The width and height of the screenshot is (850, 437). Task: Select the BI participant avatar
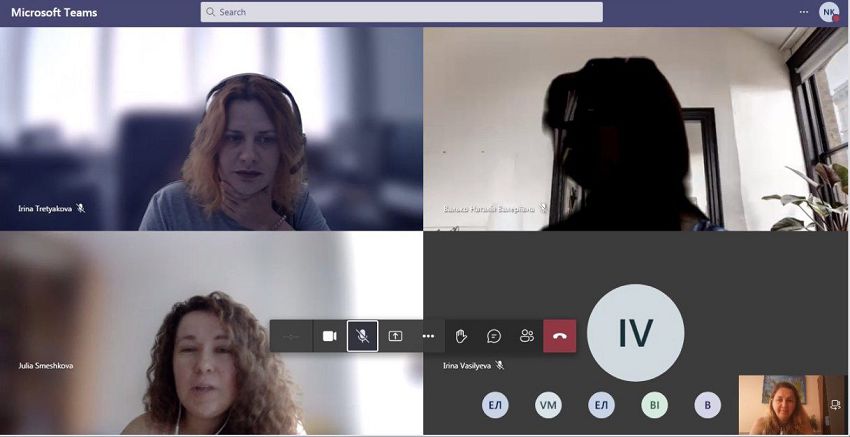click(654, 405)
